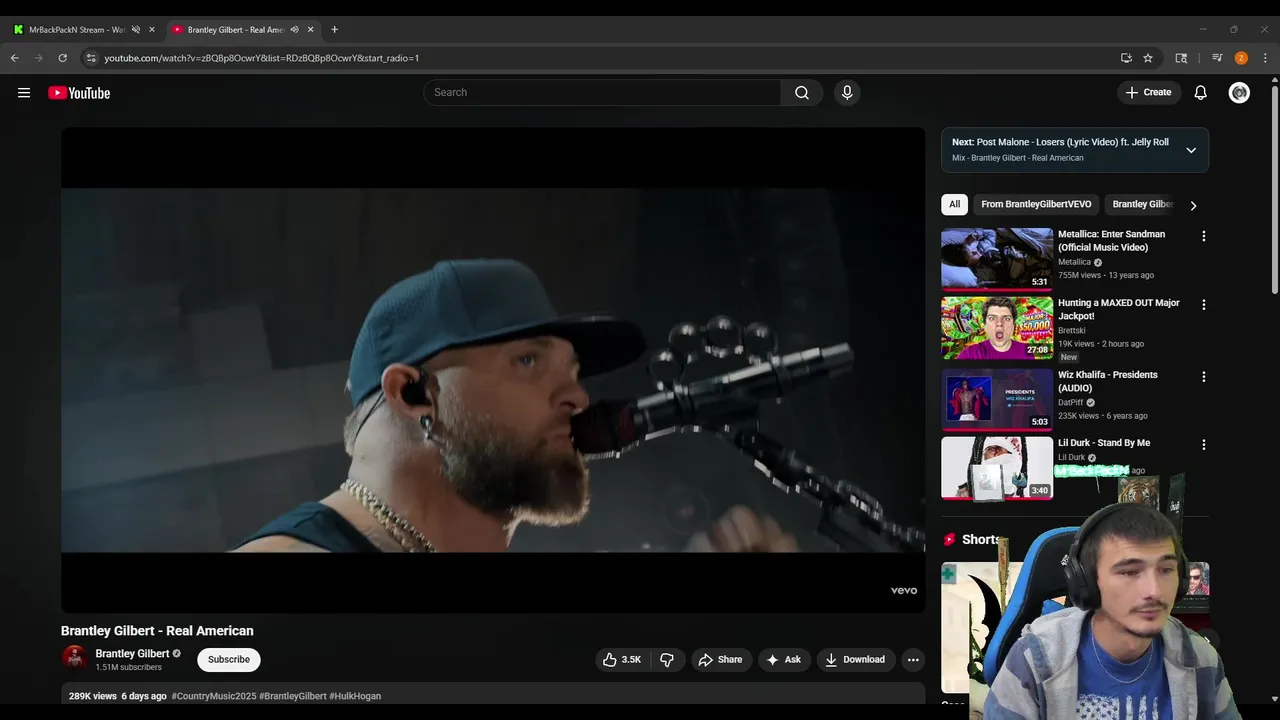Open the side panel icon in toolbar
1280x720 pixels.
pos(1181,58)
